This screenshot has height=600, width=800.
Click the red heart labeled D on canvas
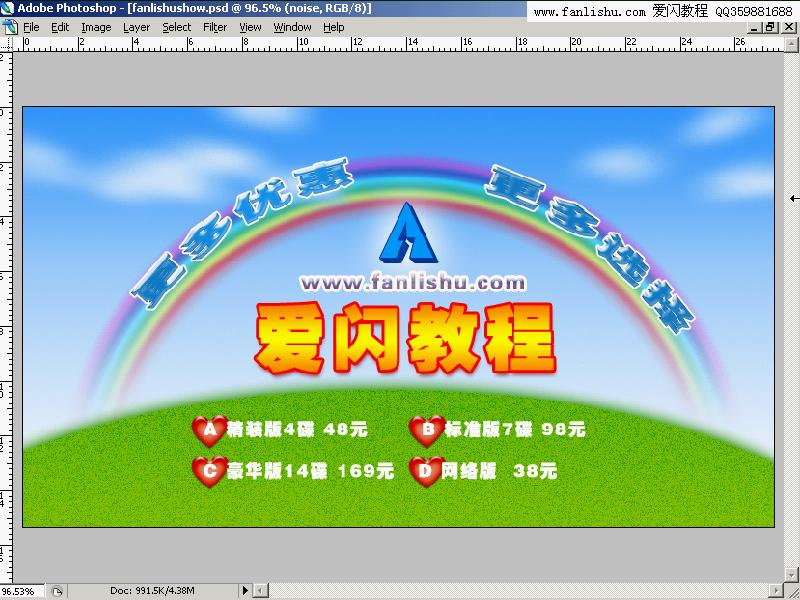click(x=426, y=471)
